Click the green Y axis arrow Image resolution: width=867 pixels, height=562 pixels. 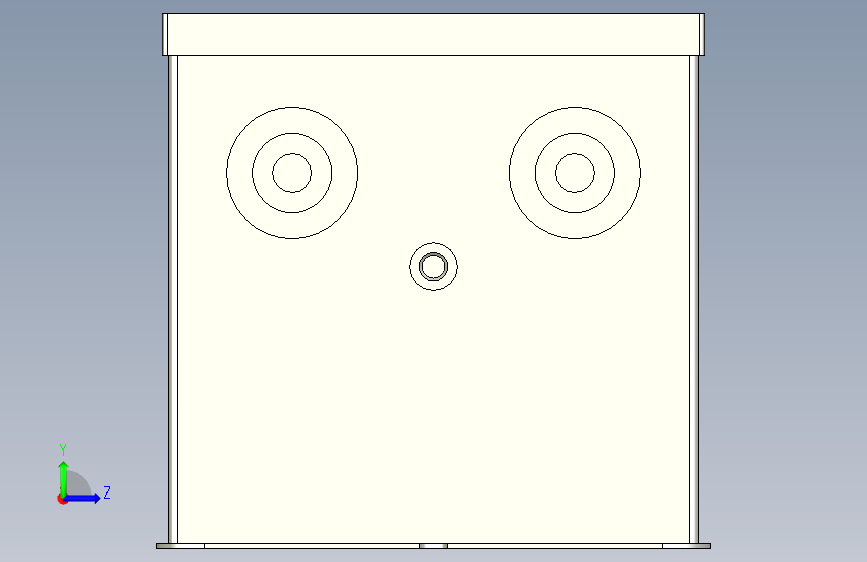point(64,478)
